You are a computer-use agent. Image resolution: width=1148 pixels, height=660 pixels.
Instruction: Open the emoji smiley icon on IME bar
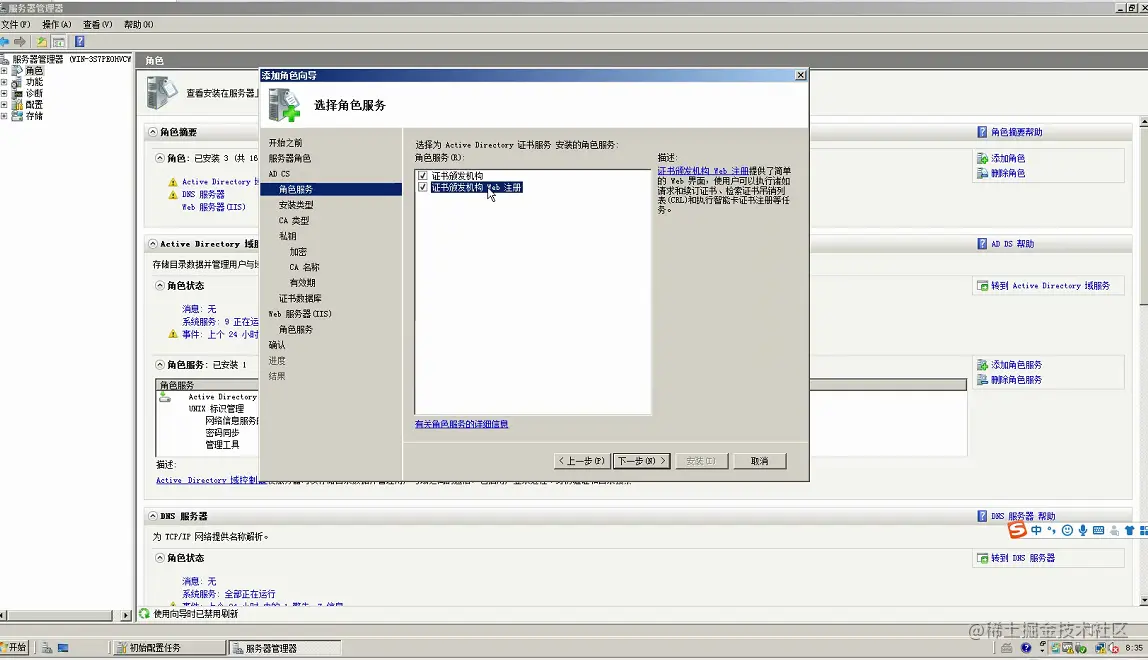click(1067, 530)
